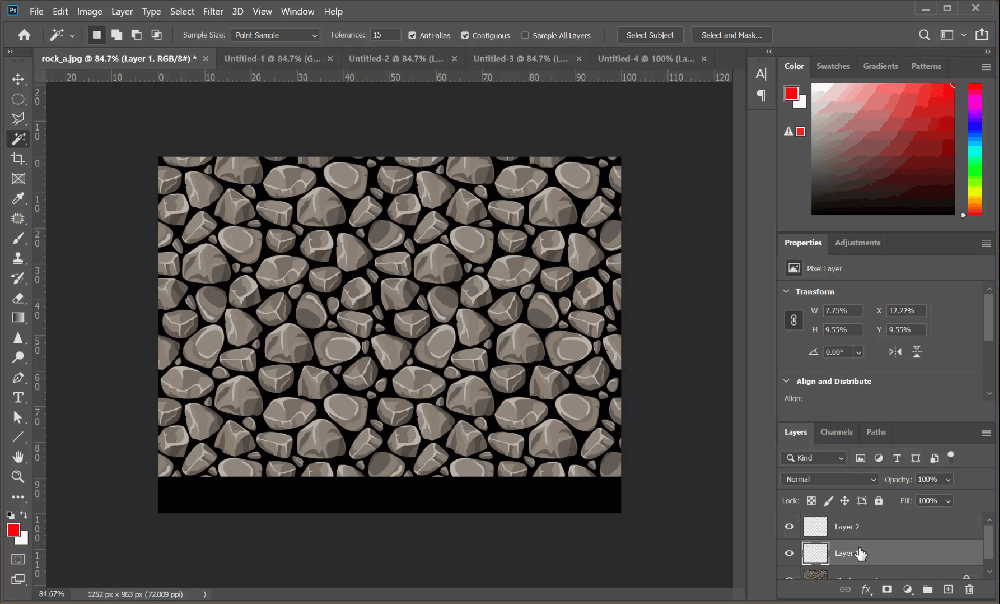Adjust the vertical hue slider strip
Viewport: 1000px width, 604px height.
tap(974, 147)
